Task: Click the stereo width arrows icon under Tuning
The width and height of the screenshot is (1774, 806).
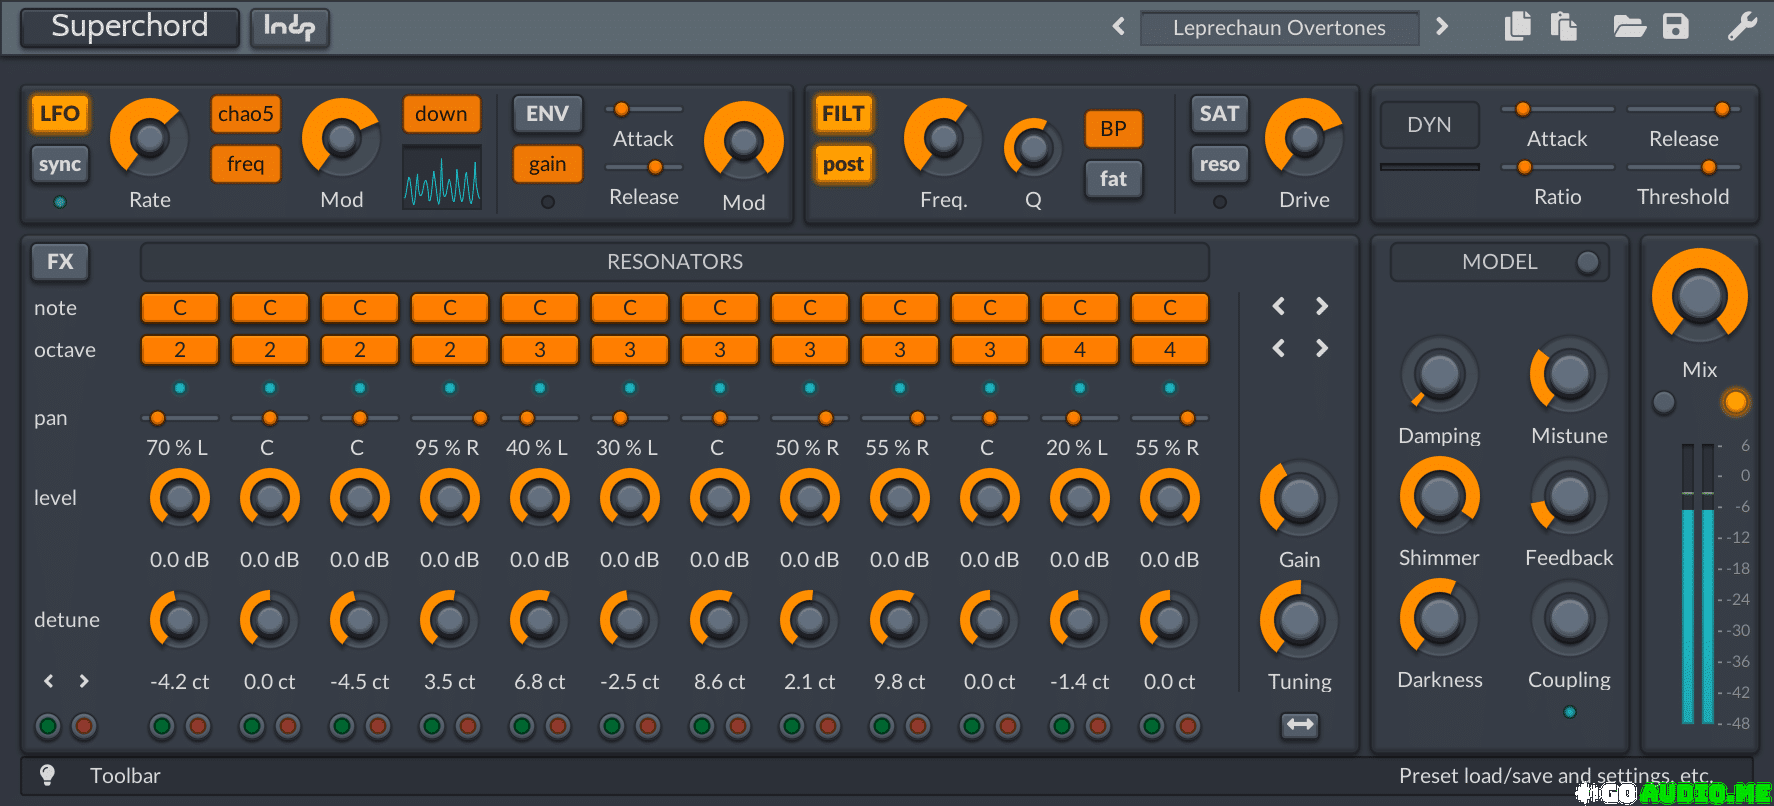Action: [1300, 725]
